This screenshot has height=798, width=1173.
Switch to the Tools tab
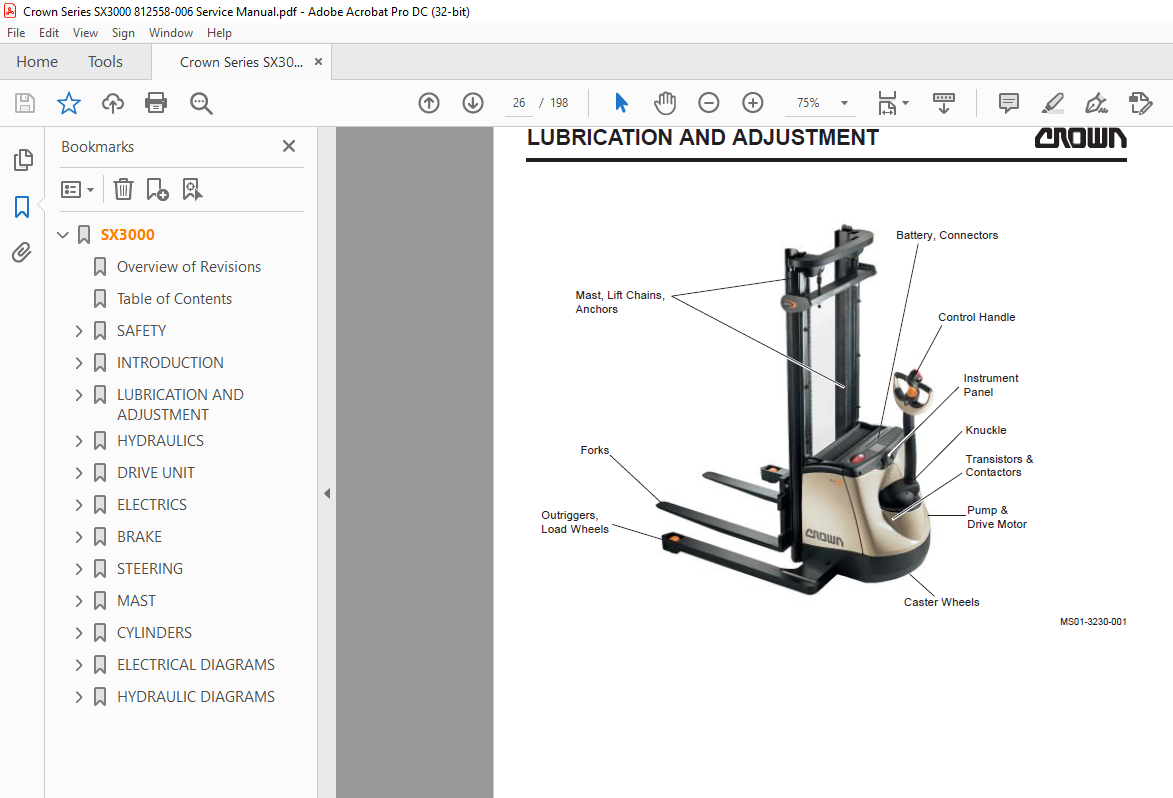click(x=105, y=62)
